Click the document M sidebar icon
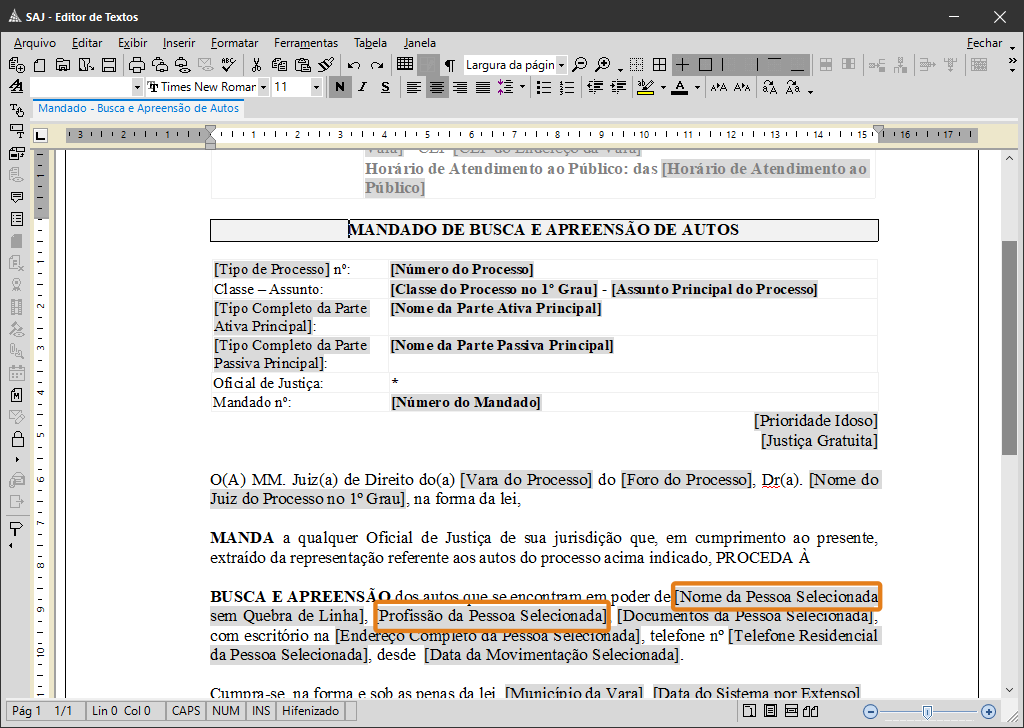 click(17, 395)
